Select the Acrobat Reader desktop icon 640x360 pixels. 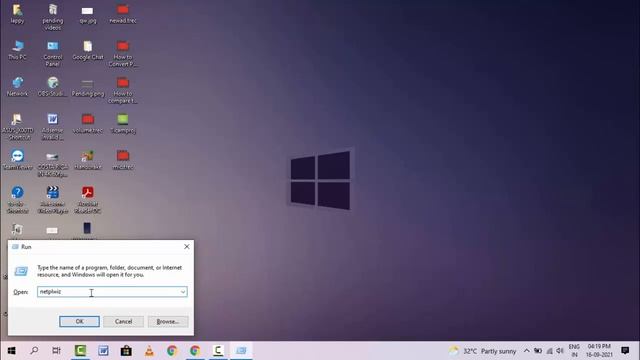point(88,200)
